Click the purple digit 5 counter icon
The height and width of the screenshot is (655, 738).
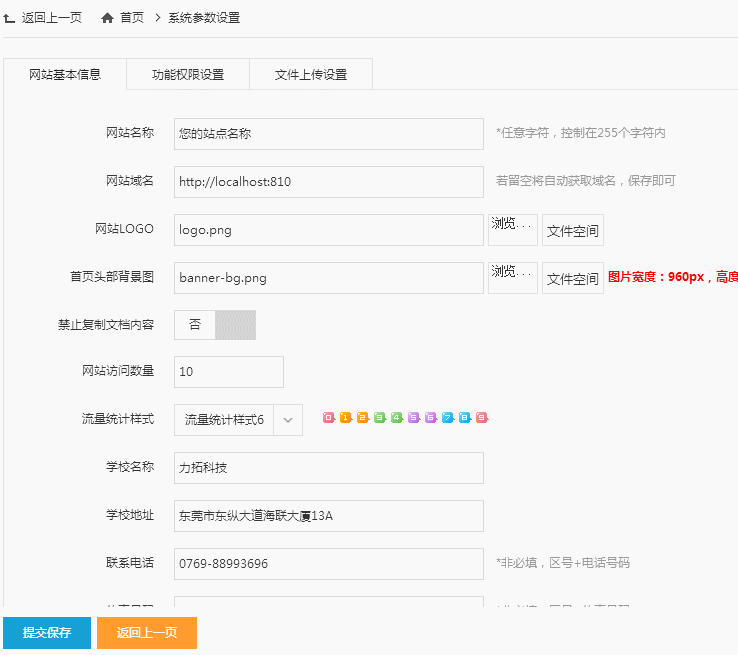(x=413, y=418)
